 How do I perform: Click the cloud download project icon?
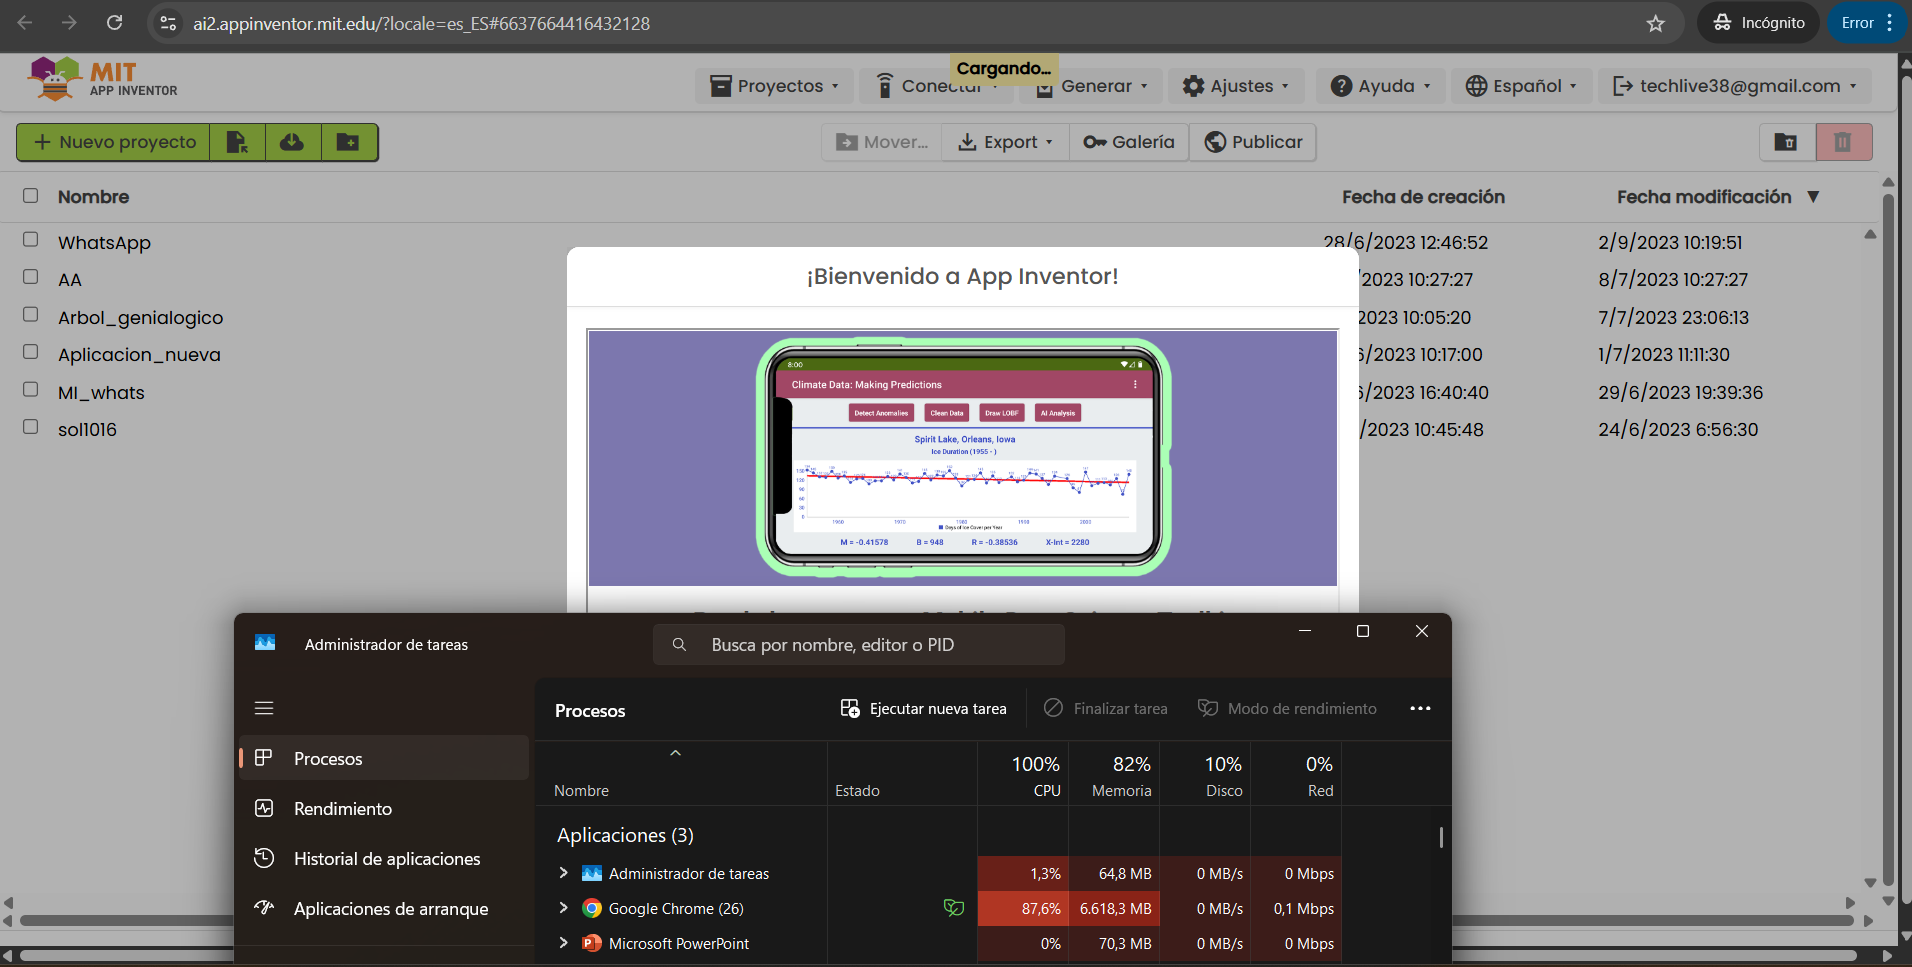[292, 142]
